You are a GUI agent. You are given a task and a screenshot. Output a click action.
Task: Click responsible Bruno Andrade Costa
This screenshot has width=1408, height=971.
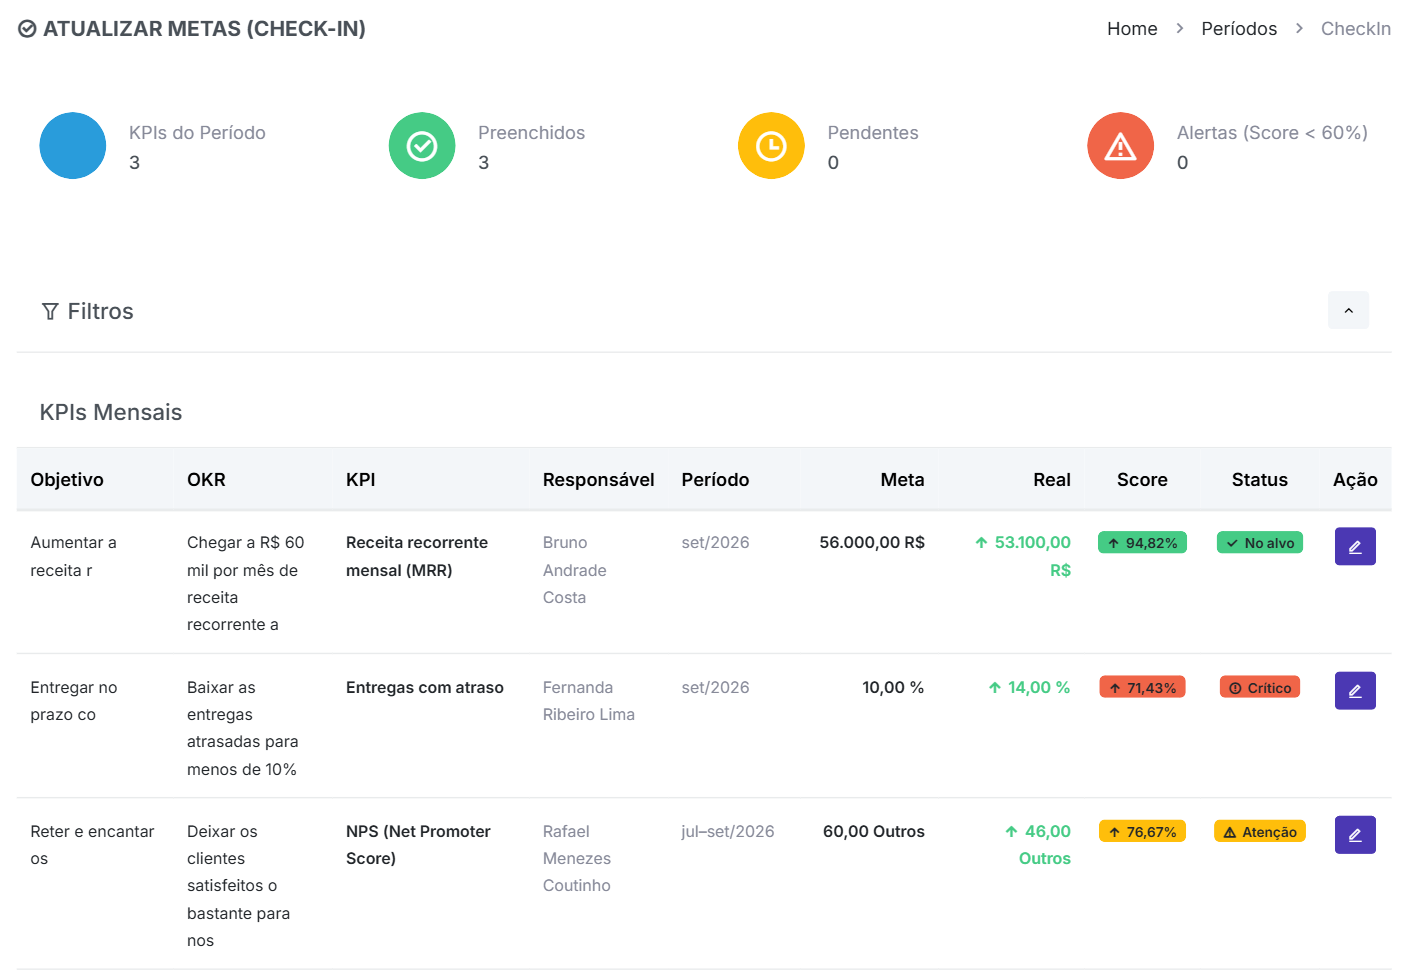[575, 570]
